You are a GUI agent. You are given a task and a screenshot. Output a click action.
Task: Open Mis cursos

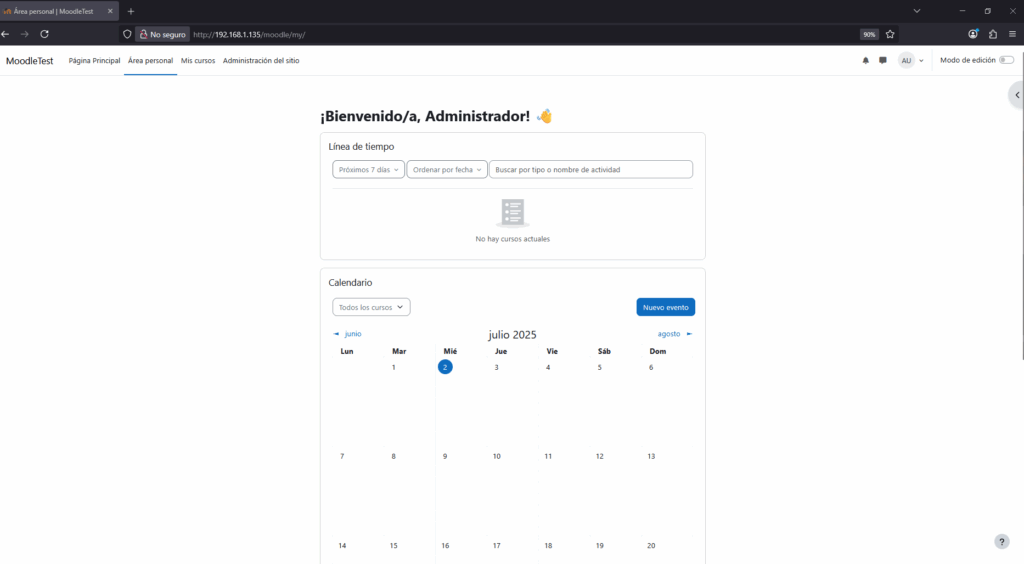click(198, 61)
